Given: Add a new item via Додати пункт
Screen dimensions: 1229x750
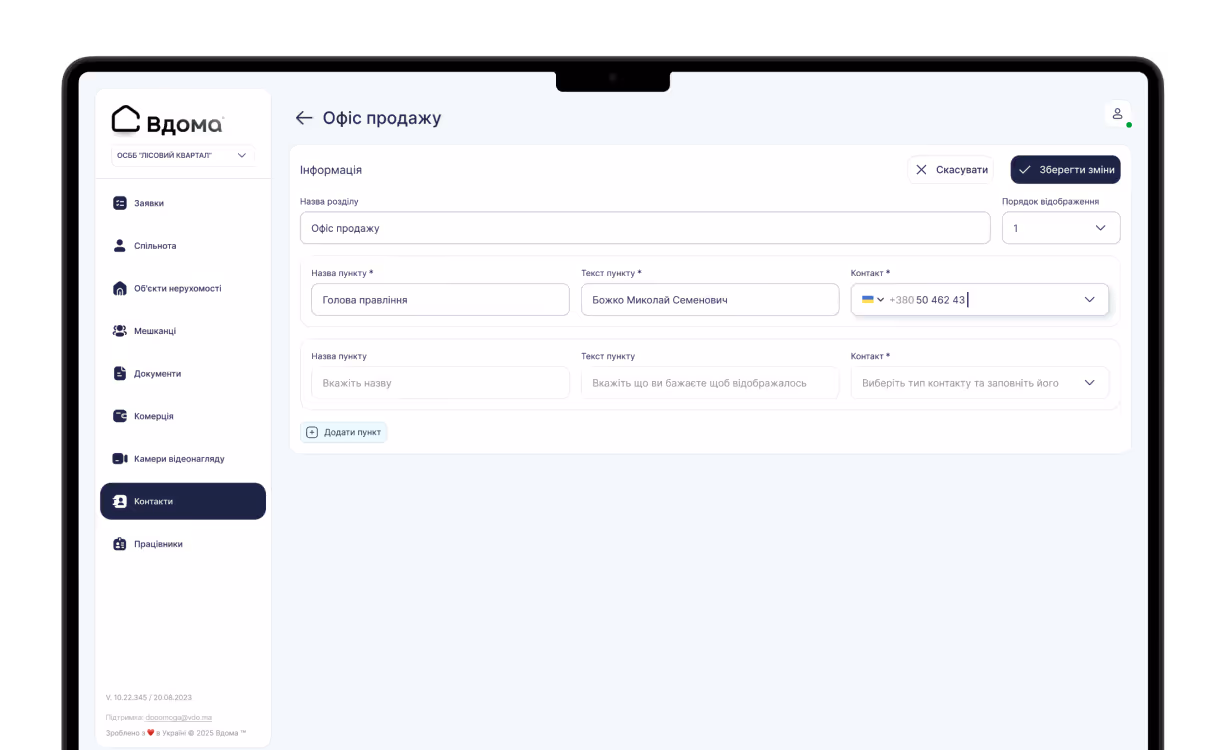Looking at the screenshot, I should 343,432.
